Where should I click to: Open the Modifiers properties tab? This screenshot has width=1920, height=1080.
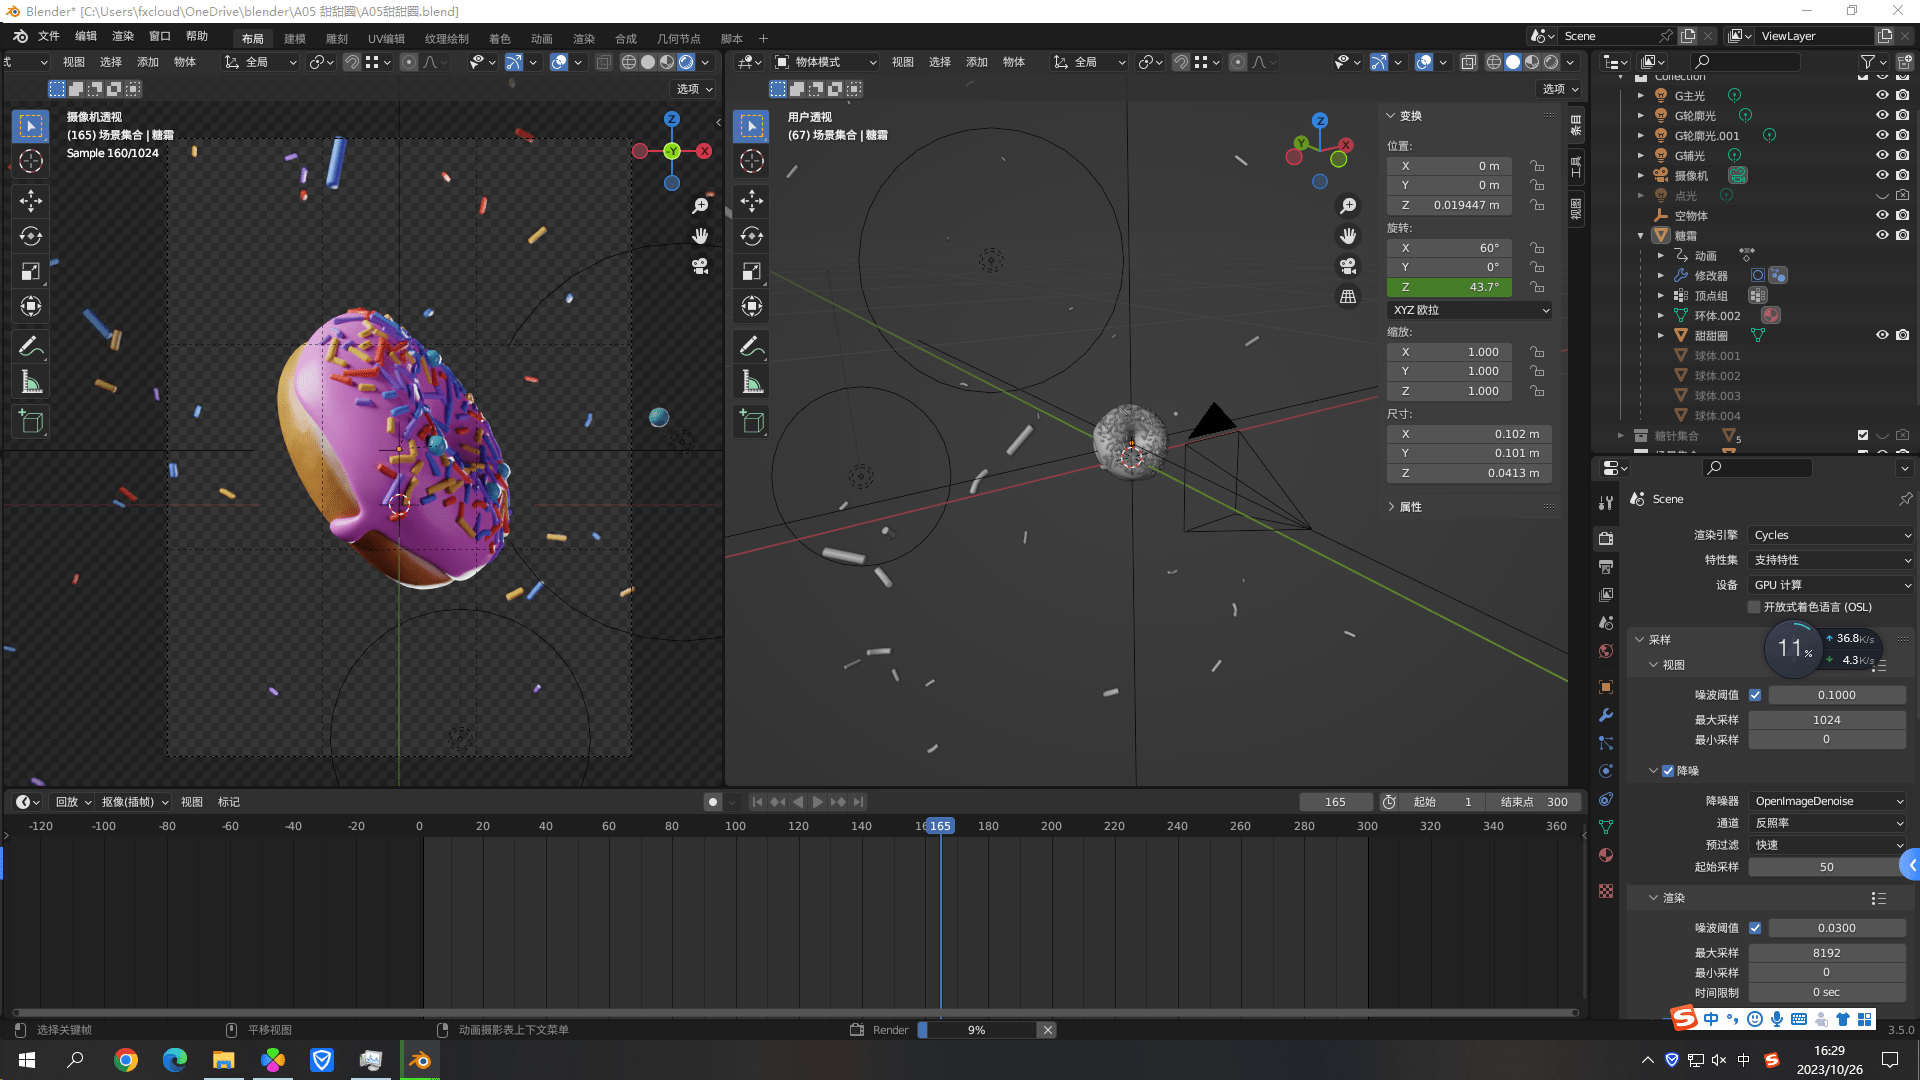point(1606,715)
